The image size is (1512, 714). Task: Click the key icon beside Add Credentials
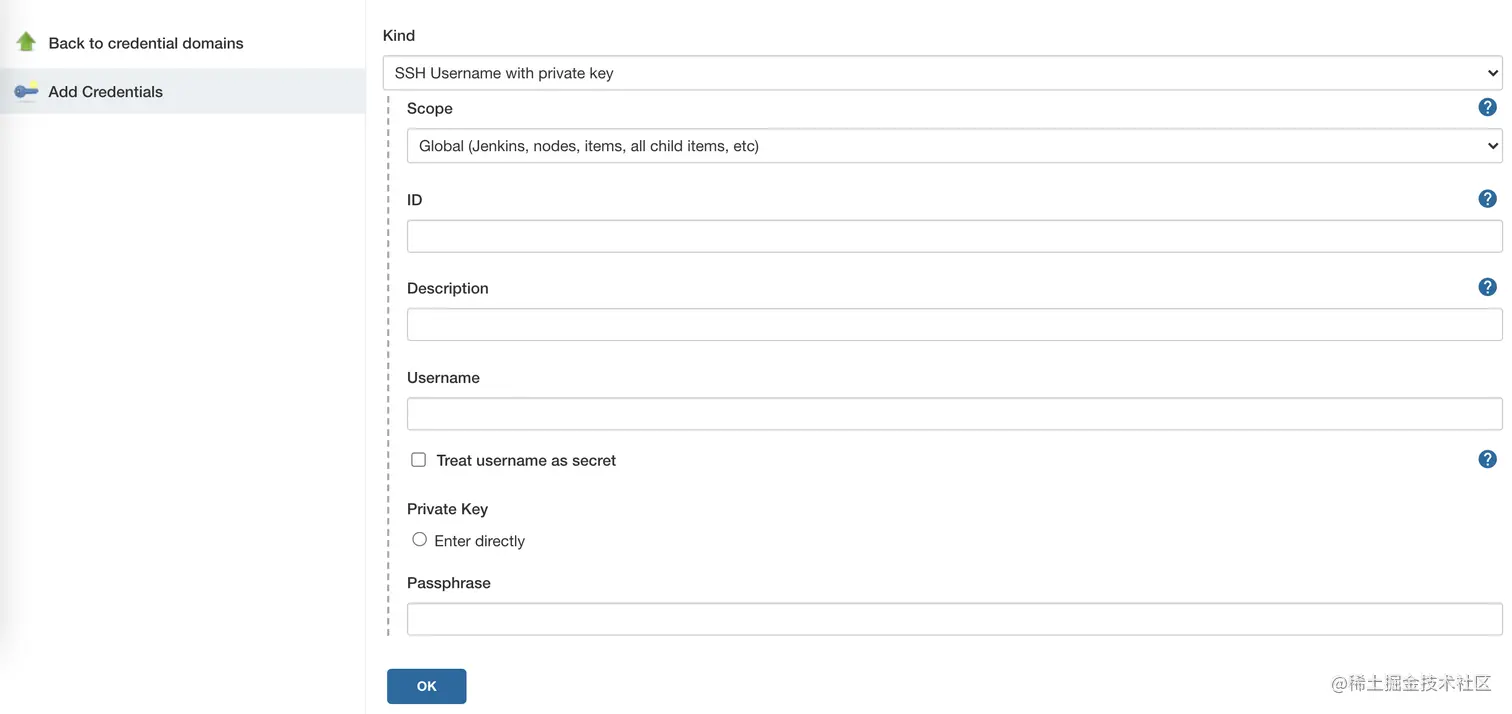[26, 91]
